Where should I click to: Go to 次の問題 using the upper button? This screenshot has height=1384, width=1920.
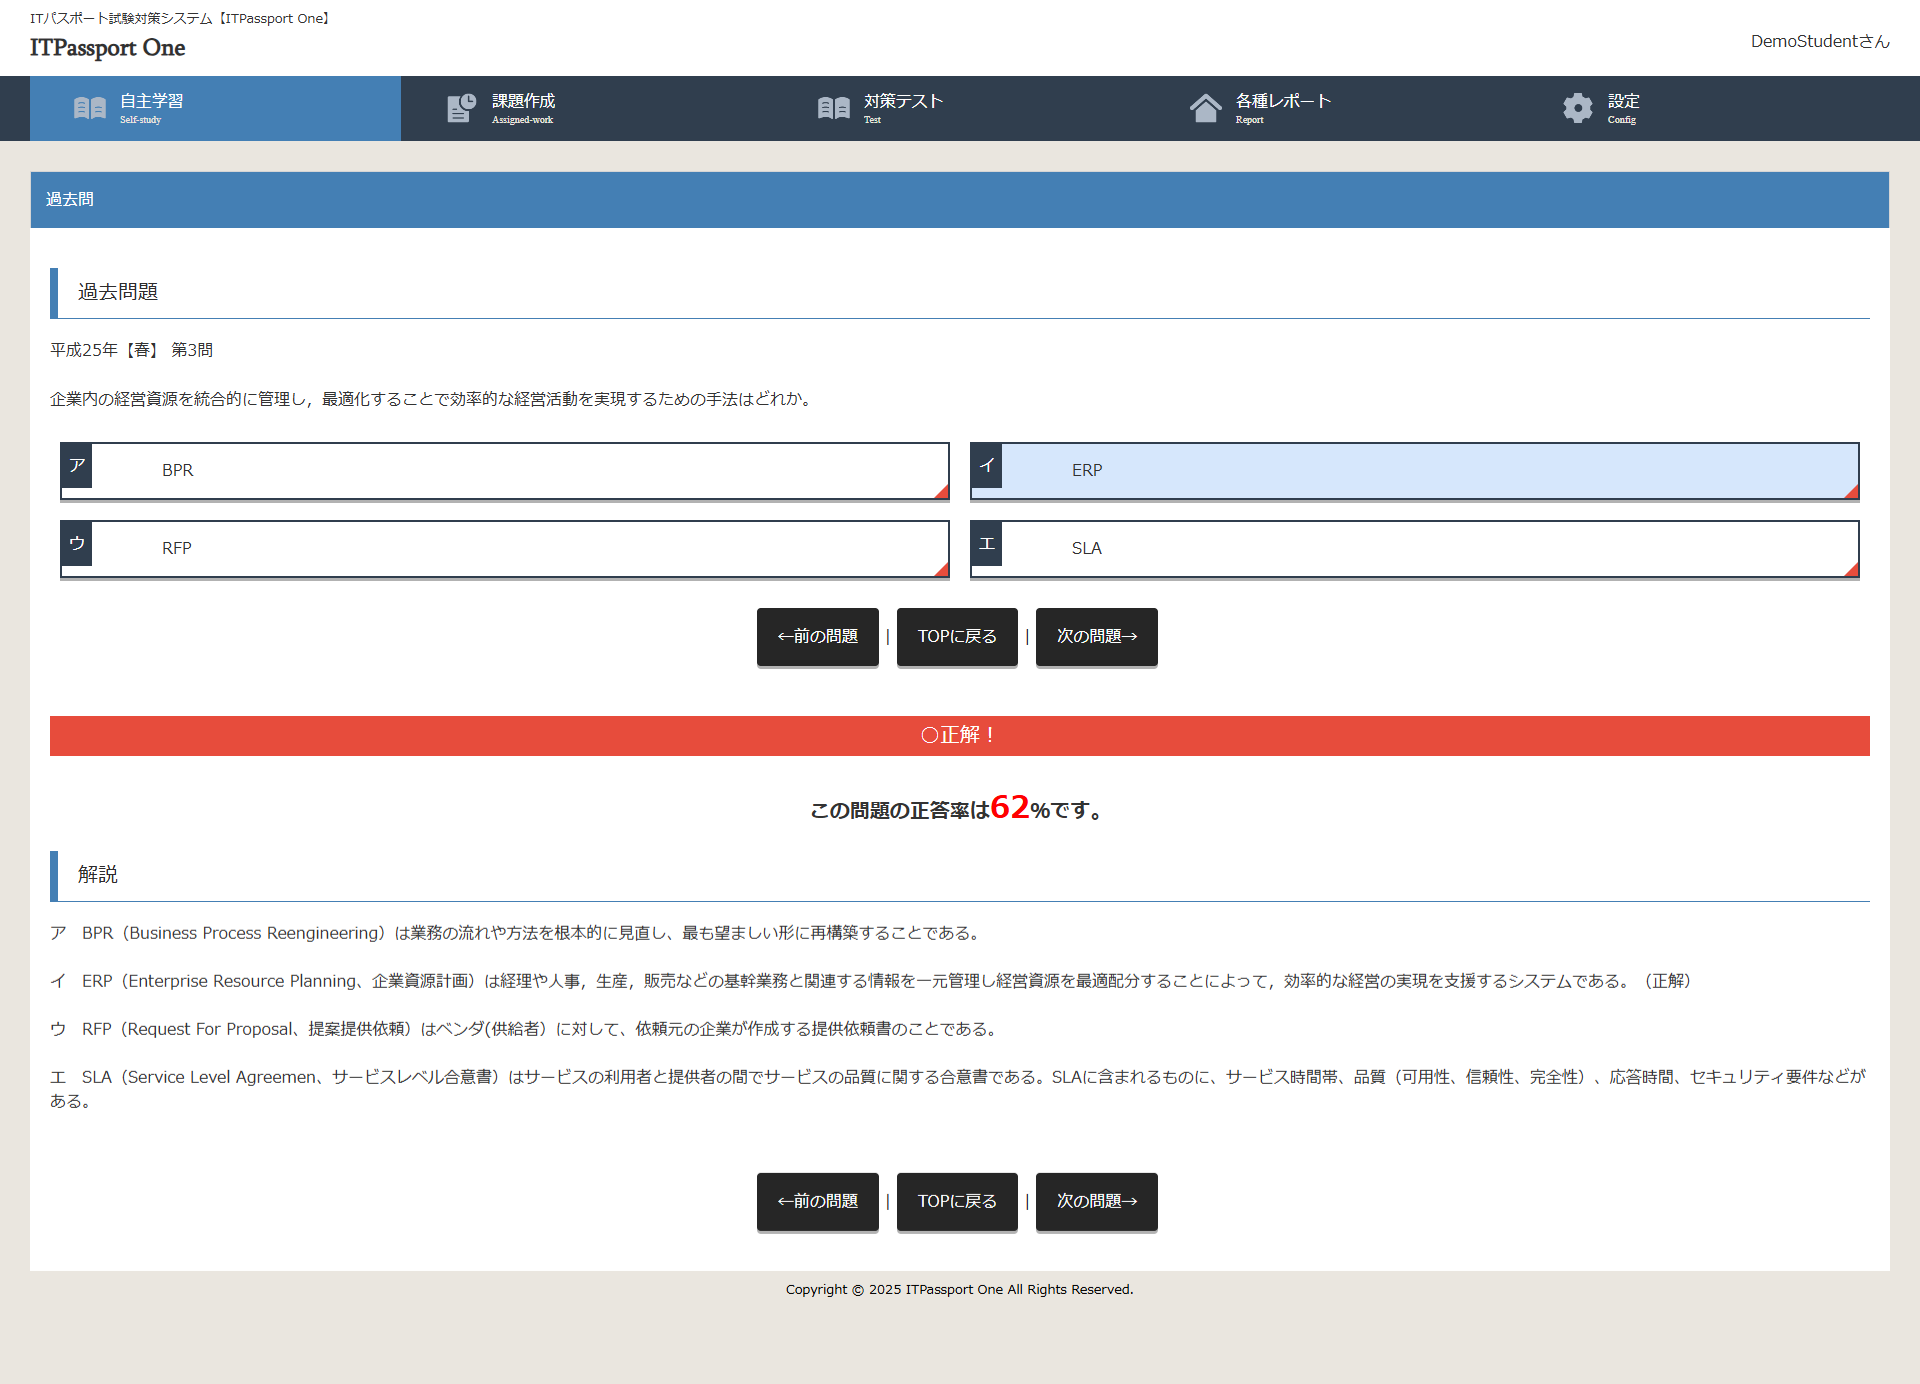(1096, 636)
